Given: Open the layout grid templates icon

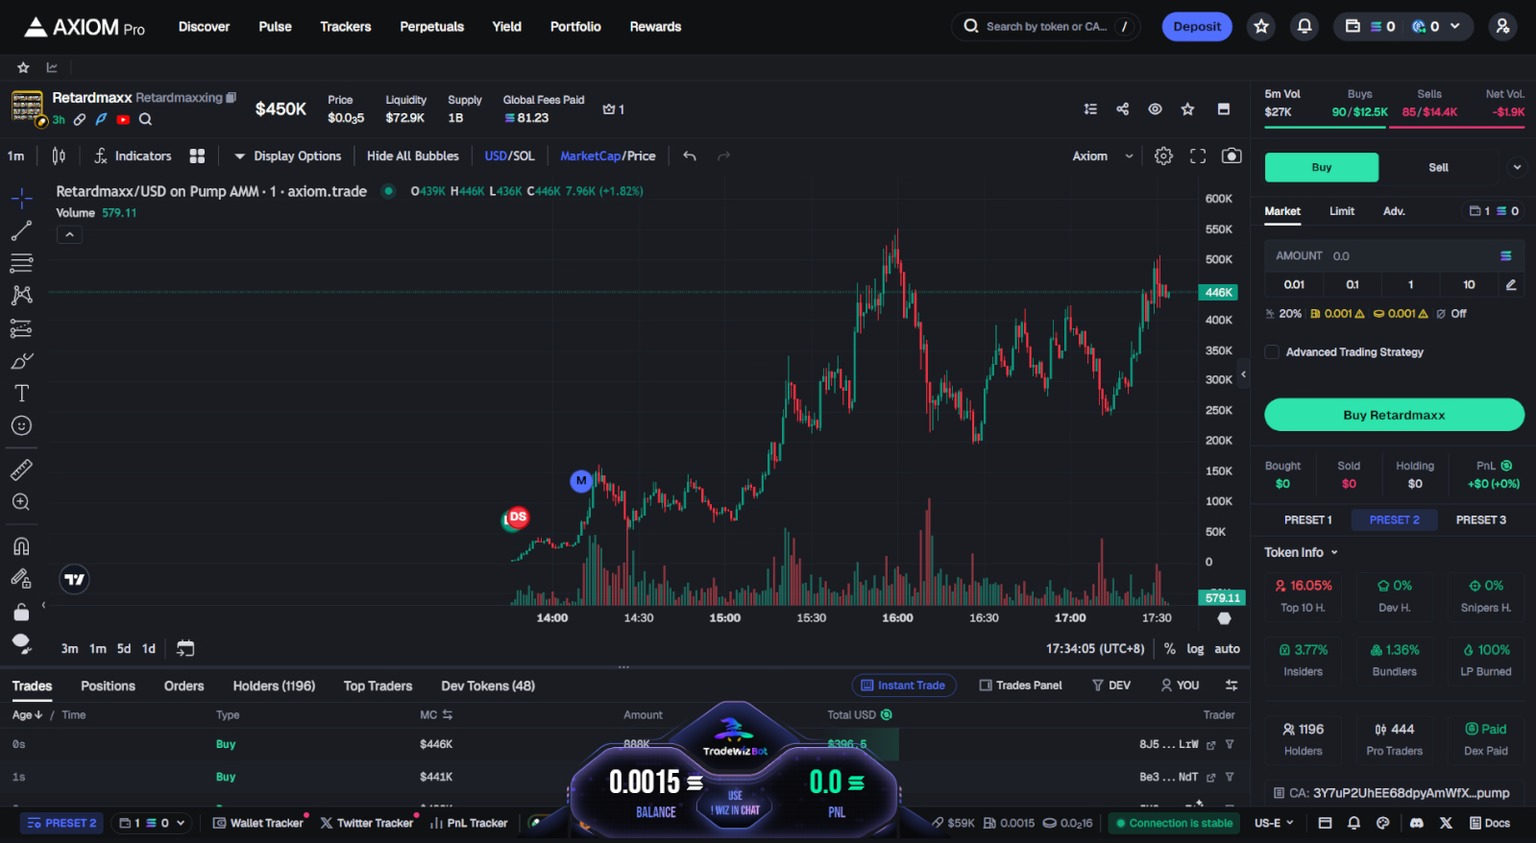Looking at the screenshot, I should [x=197, y=156].
